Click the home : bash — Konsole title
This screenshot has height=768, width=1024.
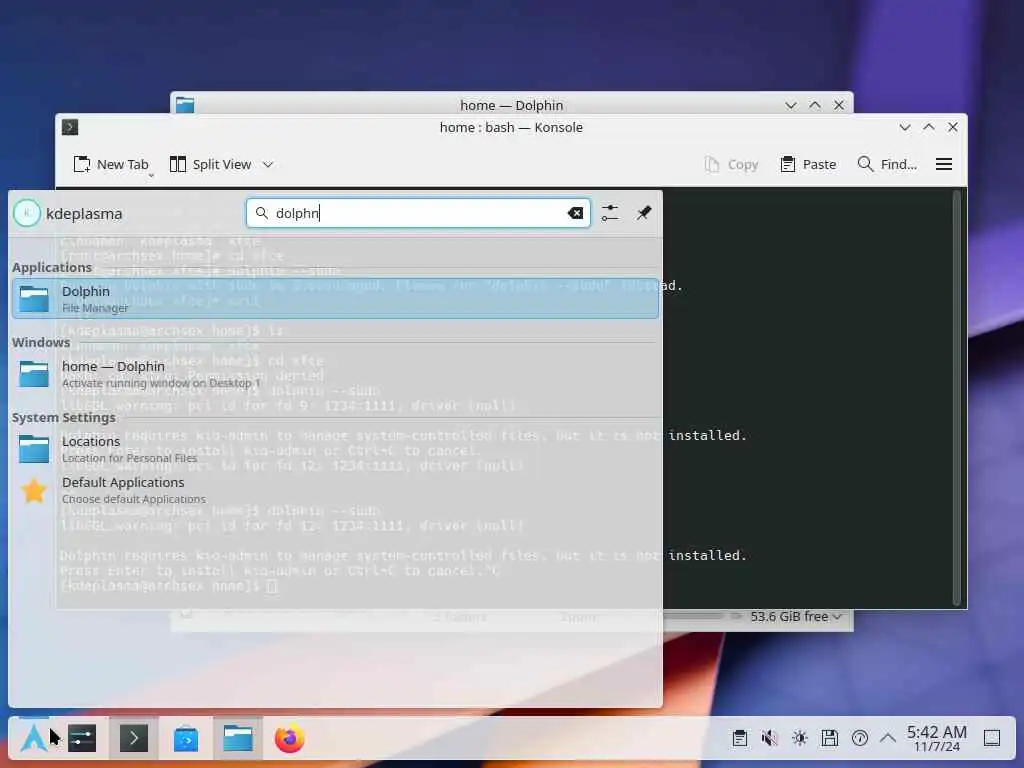(x=511, y=127)
